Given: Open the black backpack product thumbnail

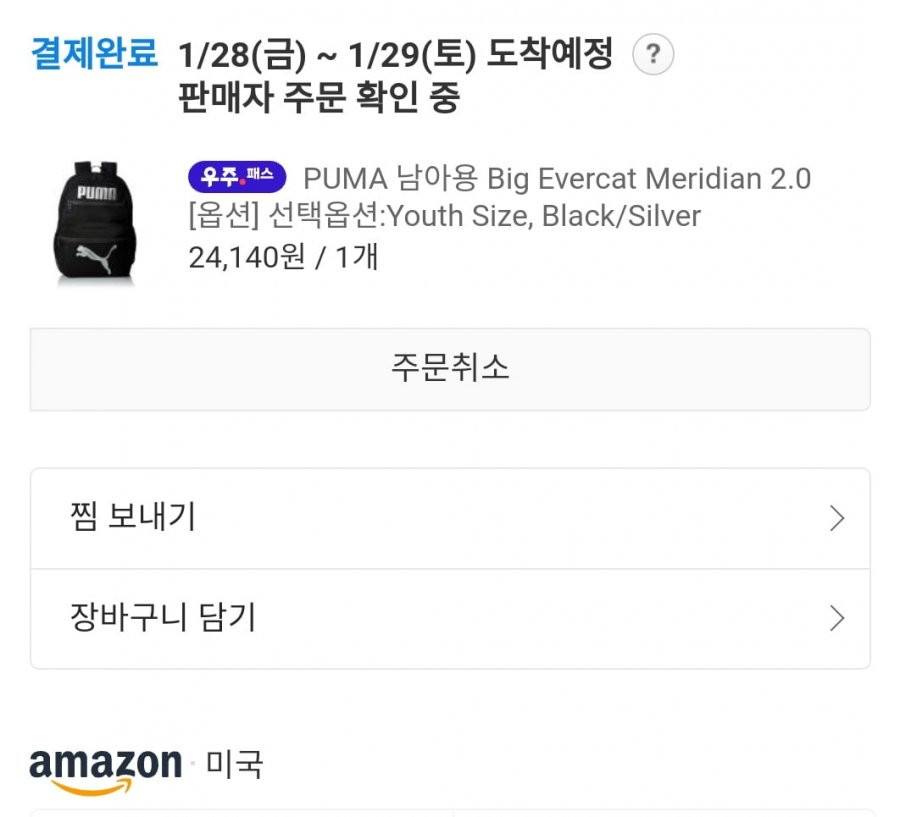Looking at the screenshot, I should tap(95, 223).
